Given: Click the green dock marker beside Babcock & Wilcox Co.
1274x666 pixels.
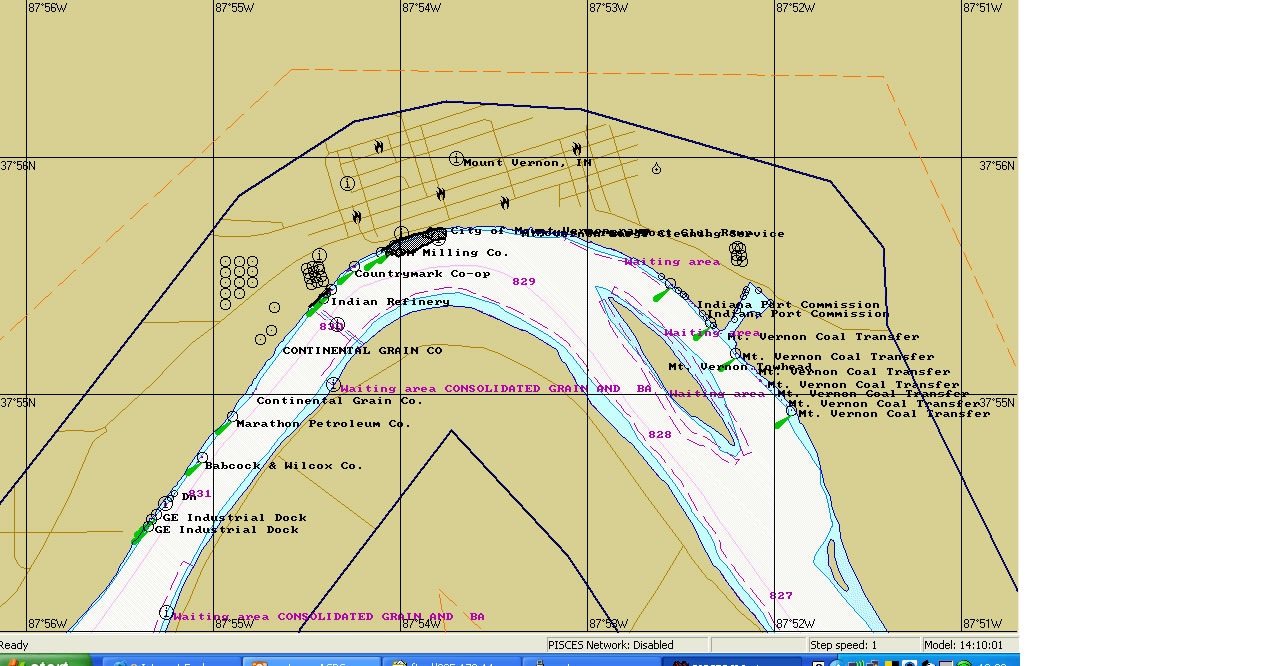Looking at the screenshot, I should point(192,470).
